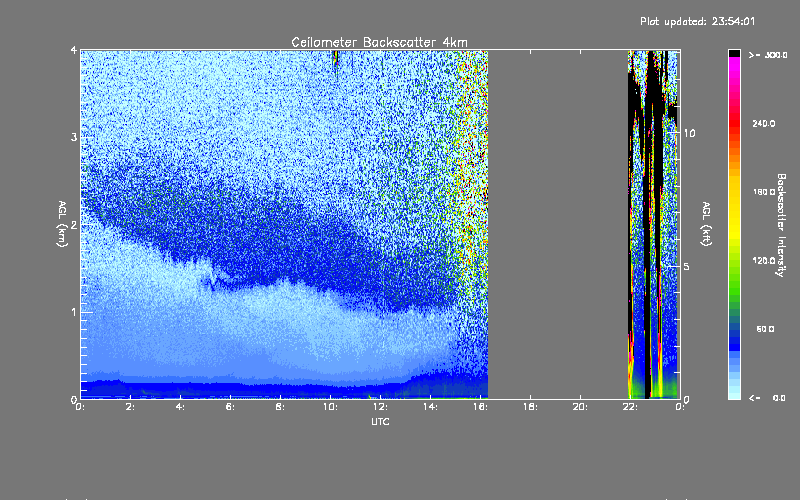The image size is (800, 500).
Task: Click the '4' km tick label on left axis
Action: 74,51
